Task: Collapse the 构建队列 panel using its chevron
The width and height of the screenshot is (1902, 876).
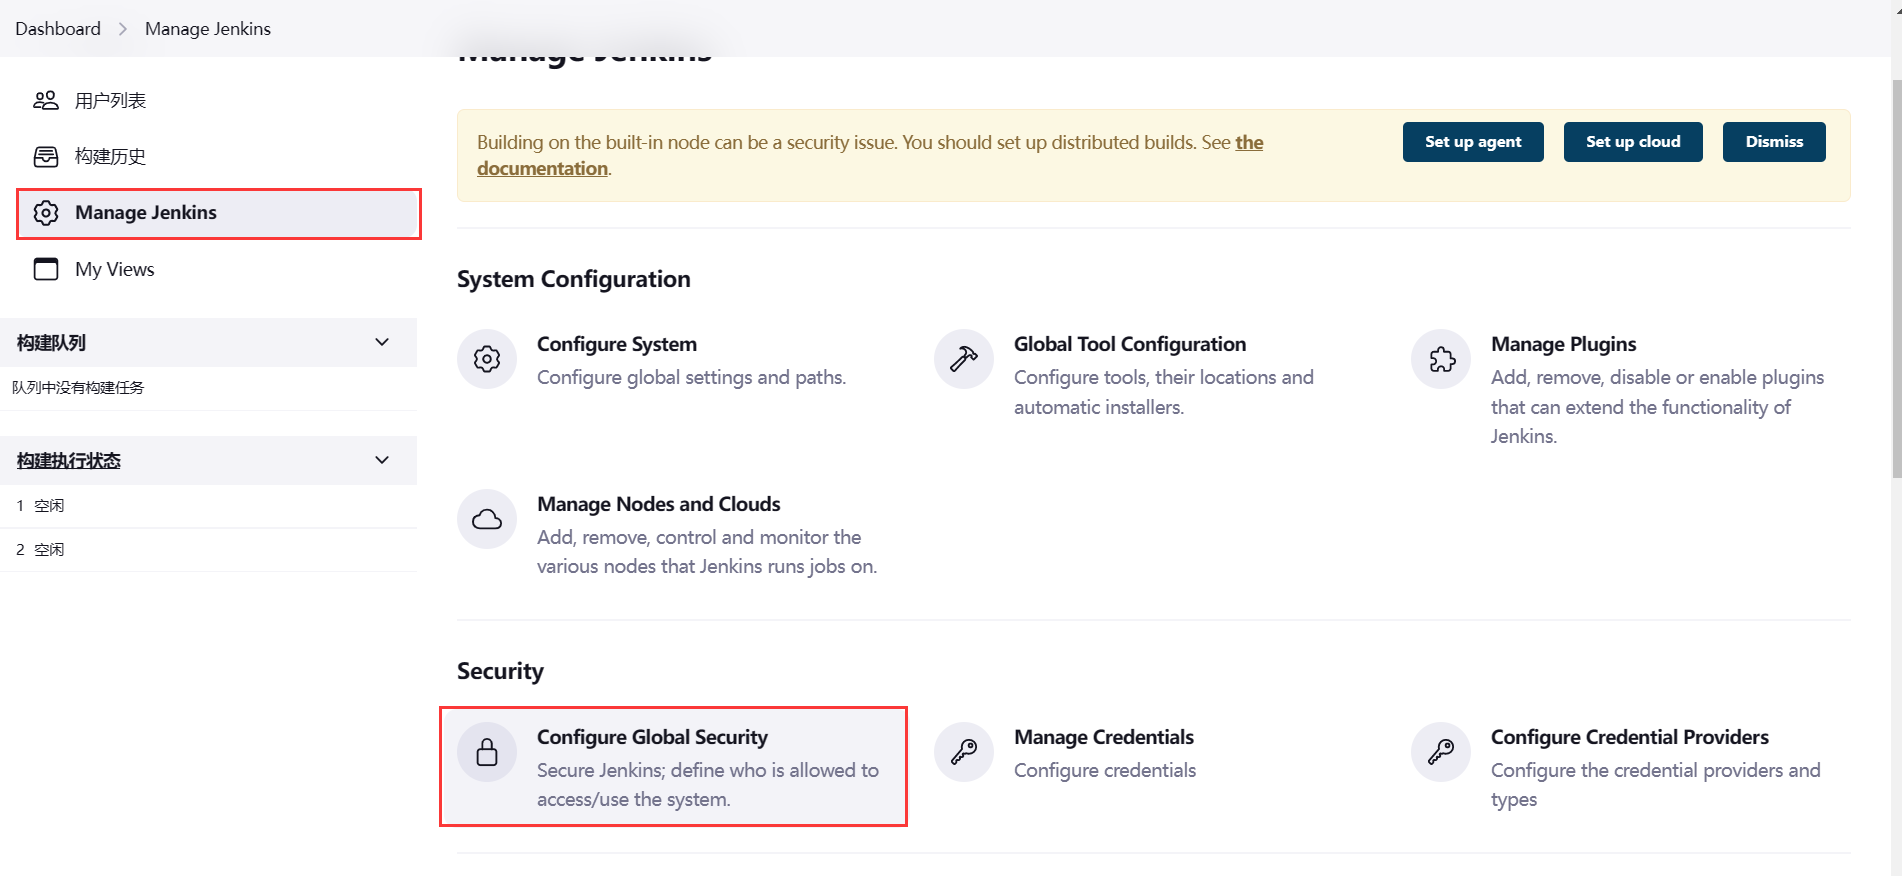Action: [382, 342]
